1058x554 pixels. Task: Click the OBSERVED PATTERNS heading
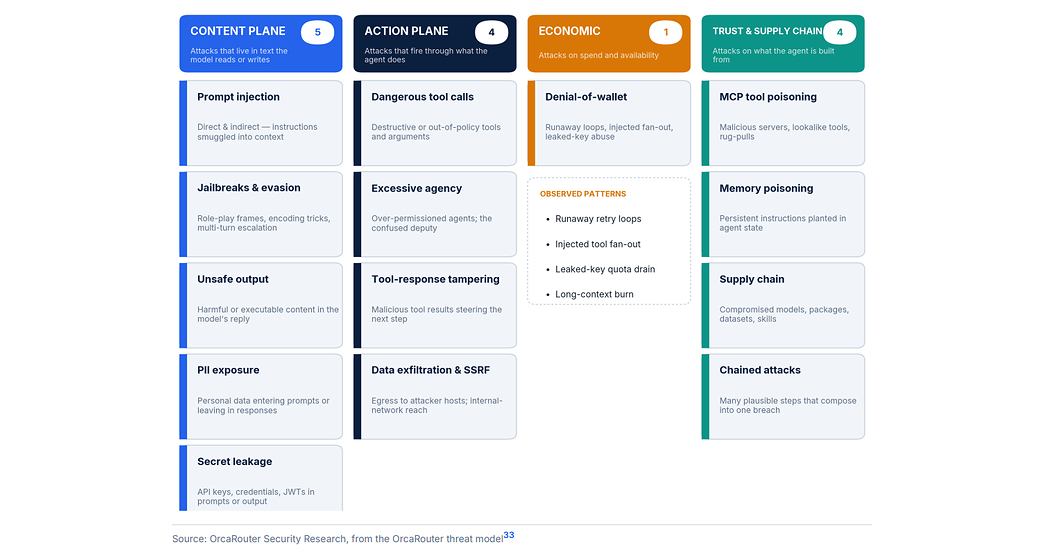coord(583,194)
